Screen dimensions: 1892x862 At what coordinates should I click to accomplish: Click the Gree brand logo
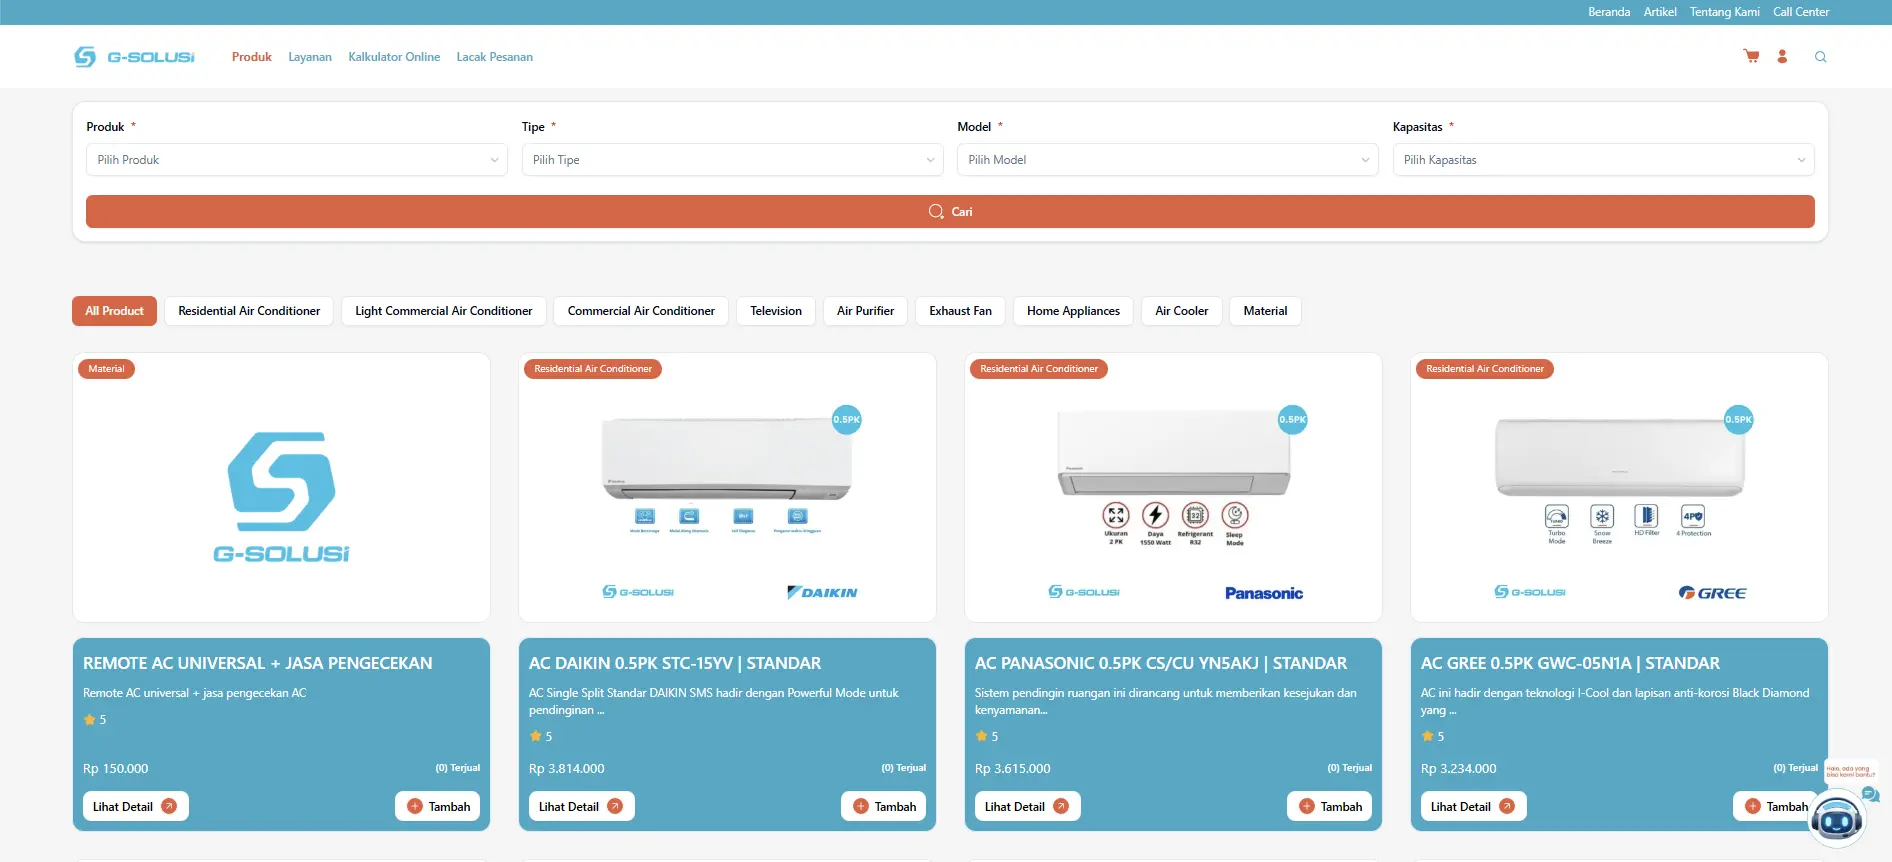coord(1712,593)
